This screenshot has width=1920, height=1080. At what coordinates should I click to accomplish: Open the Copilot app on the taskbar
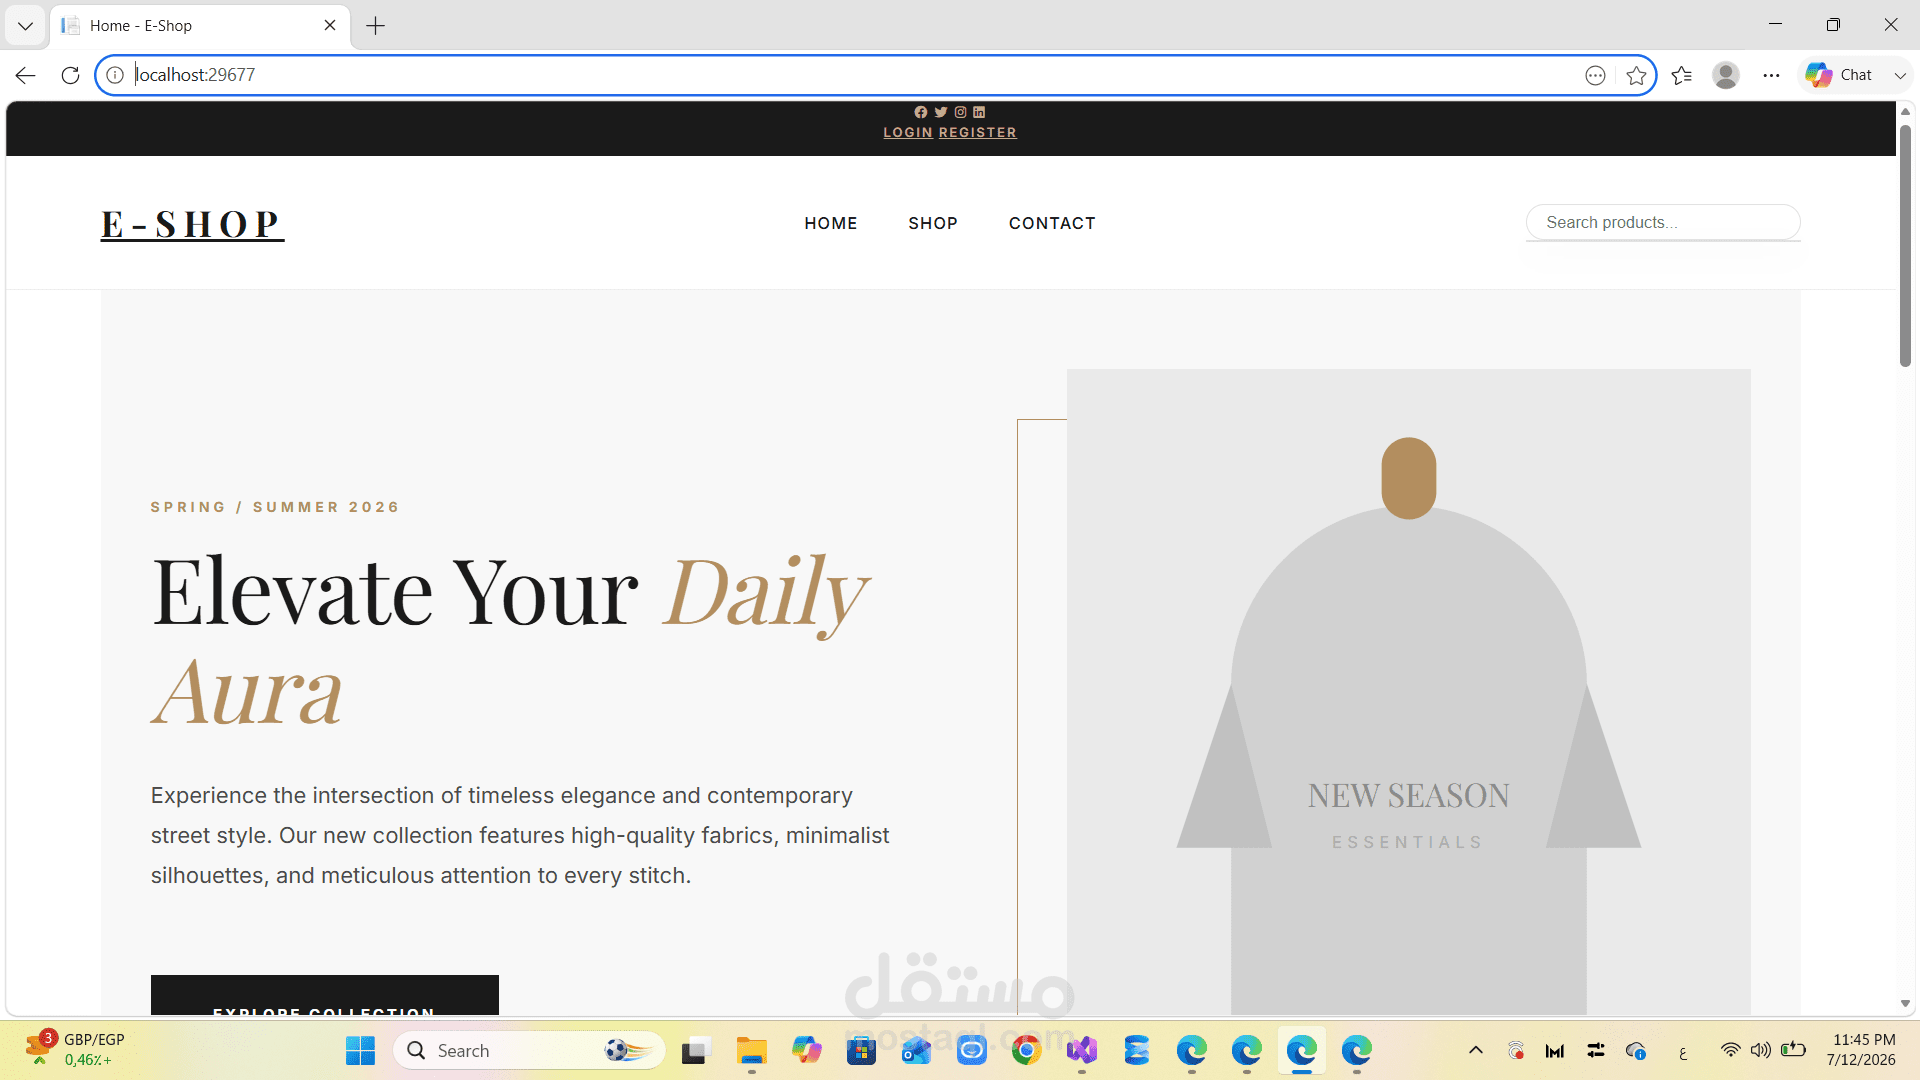point(806,1051)
